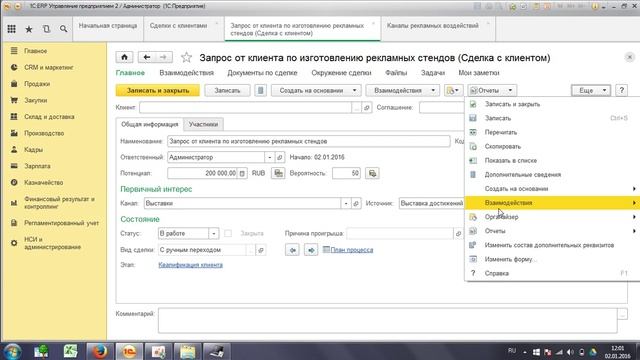Open Firefox from the taskbar

tap(99, 351)
